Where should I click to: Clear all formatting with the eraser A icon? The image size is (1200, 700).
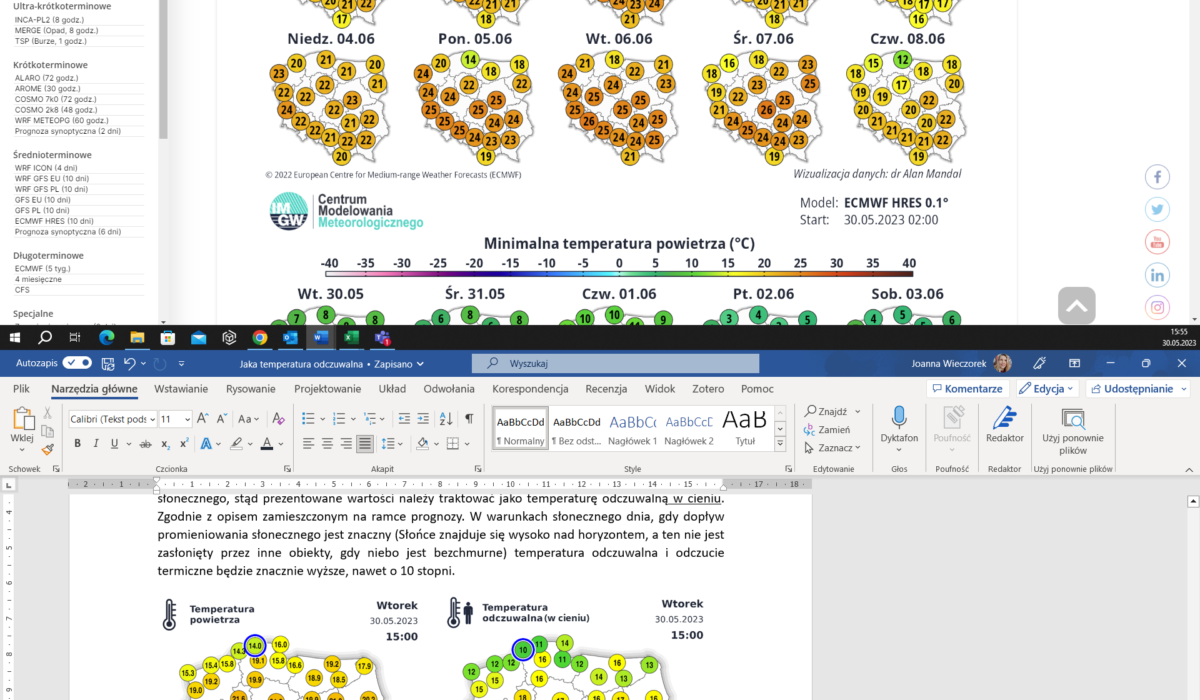[x=277, y=419]
